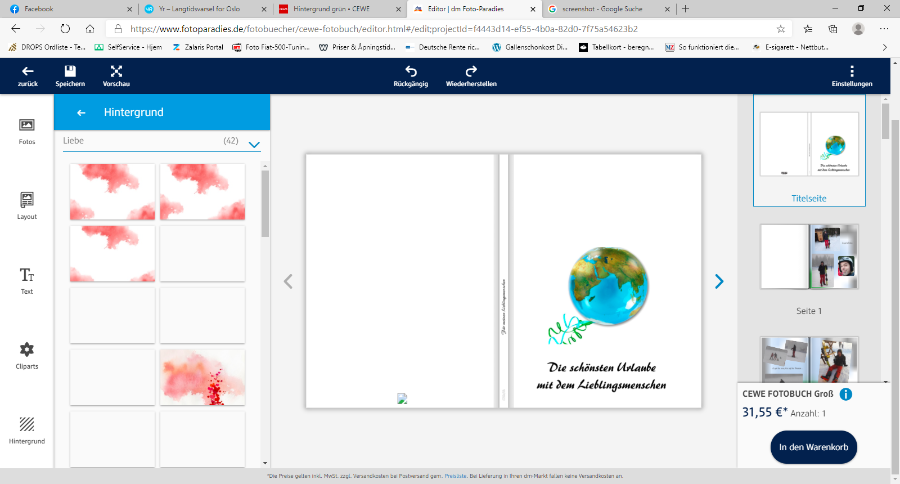This screenshot has height=484, width=900.
Task: Click back arrow in Hintergrund header
Action: (x=81, y=113)
